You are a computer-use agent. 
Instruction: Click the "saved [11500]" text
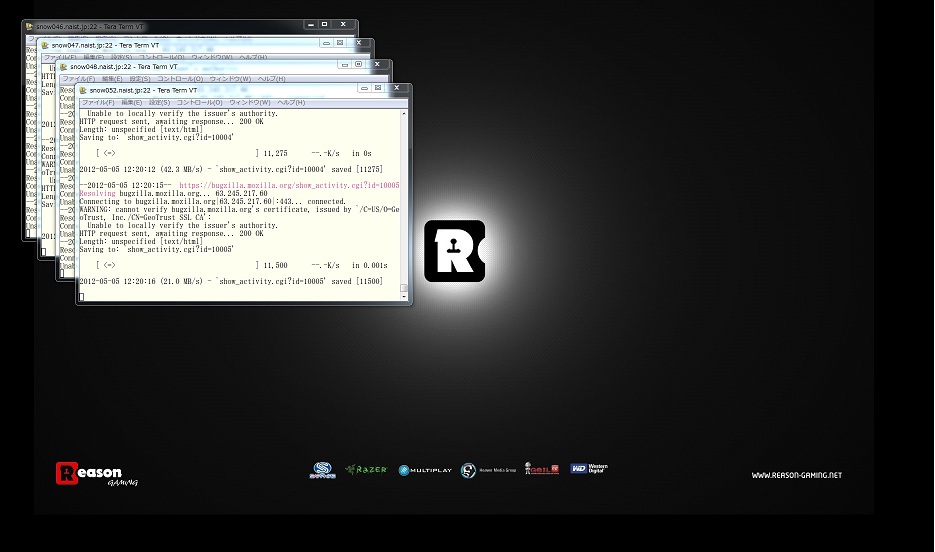(357, 281)
